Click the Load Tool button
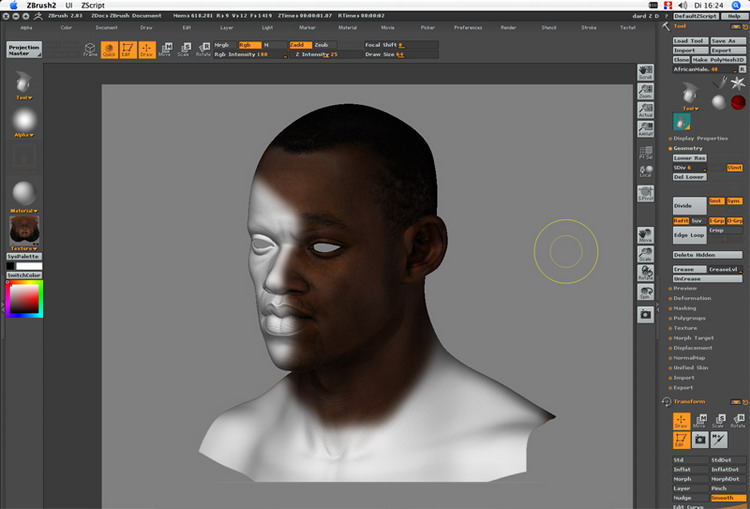Screen dimensions: 750x509 690,40
